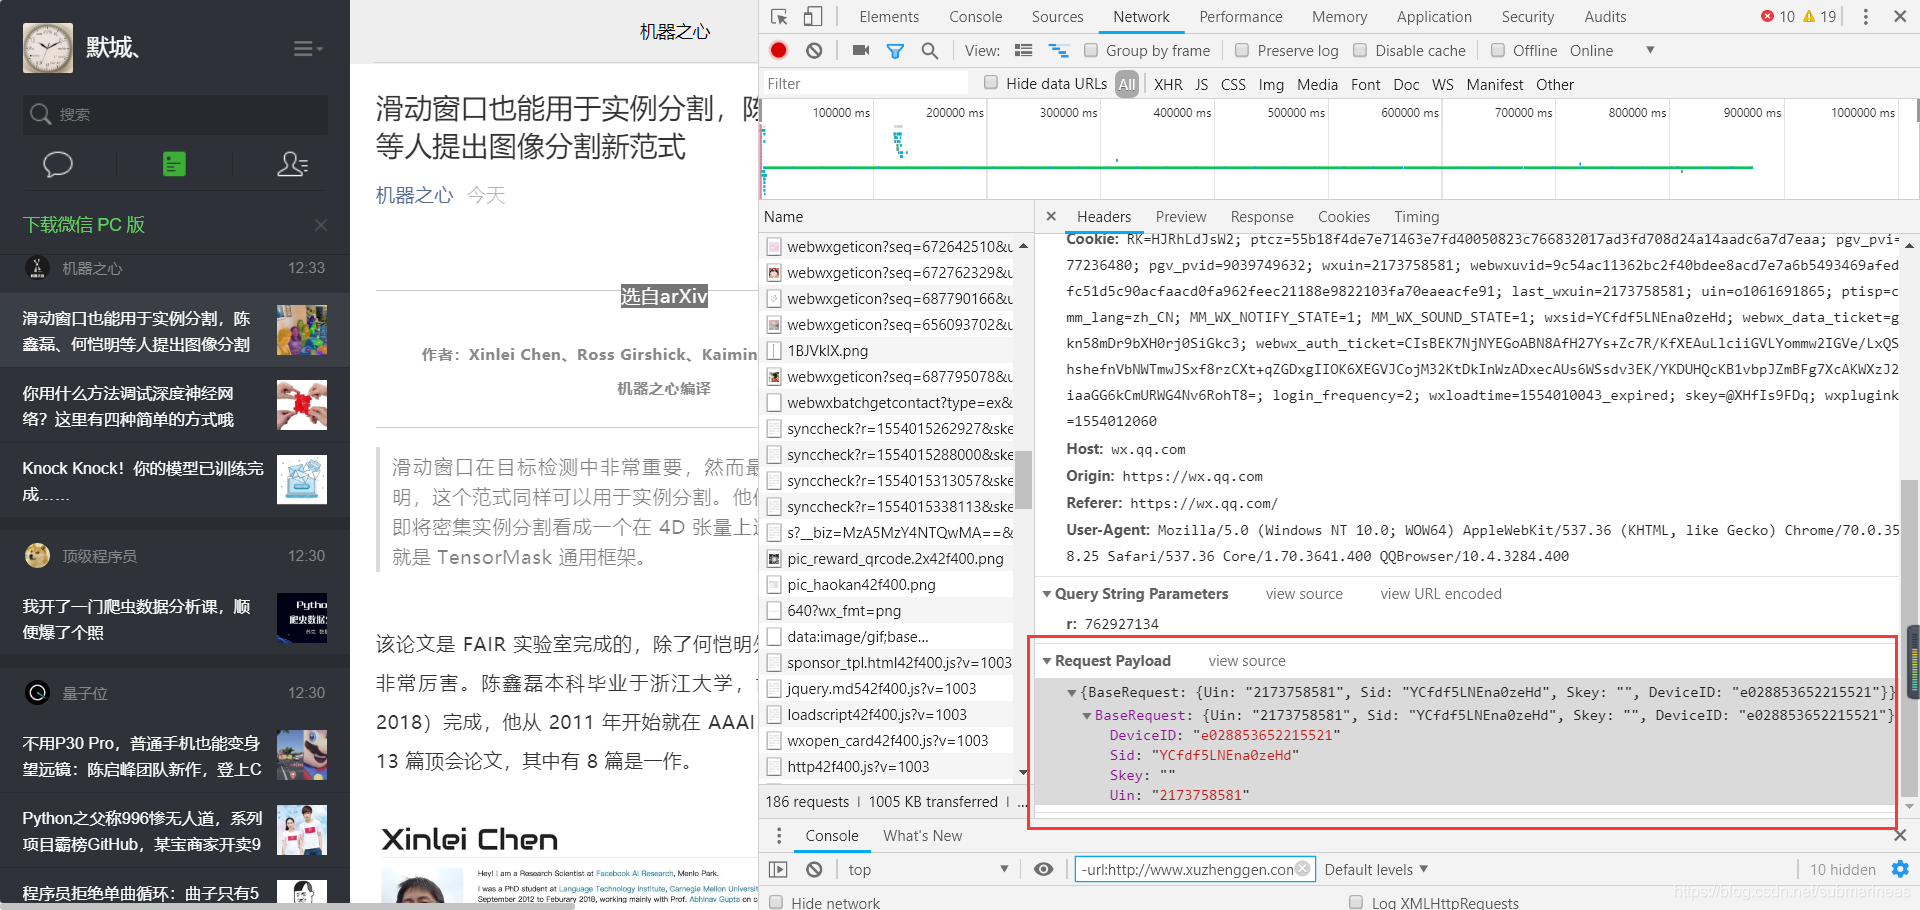1920x910 pixels.
Task: Open WeChat hamburger menu icon
Action: pos(308,48)
